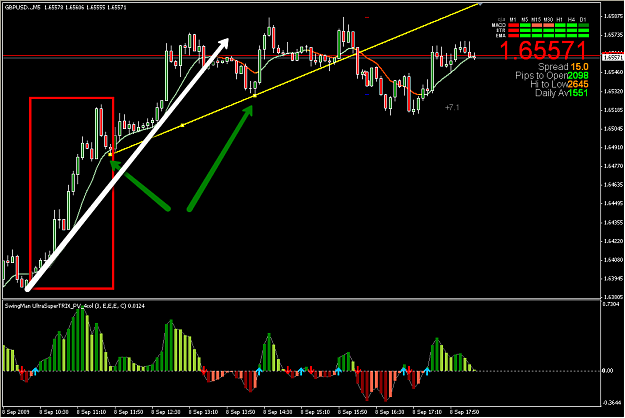
Task: Click the chart shift triangle marker at top
Action: (x=480, y=4)
